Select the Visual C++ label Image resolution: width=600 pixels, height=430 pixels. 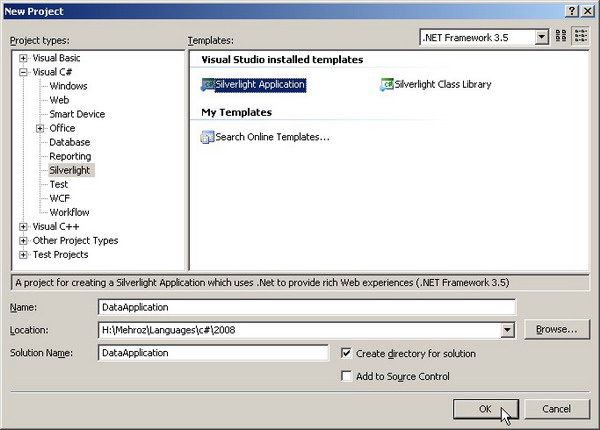point(56,226)
